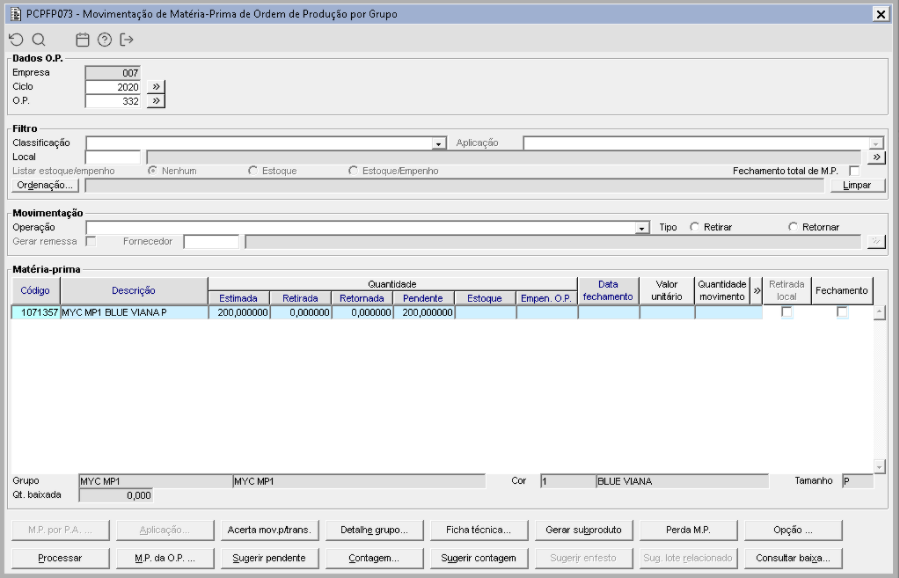899x578 pixels.
Task: Click Gerar subproduto button
Action: [584, 530]
